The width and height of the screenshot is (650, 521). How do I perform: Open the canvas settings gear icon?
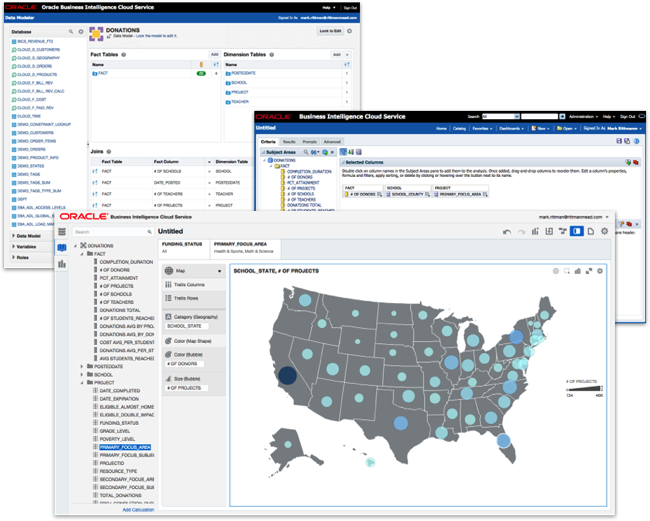coord(604,231)
